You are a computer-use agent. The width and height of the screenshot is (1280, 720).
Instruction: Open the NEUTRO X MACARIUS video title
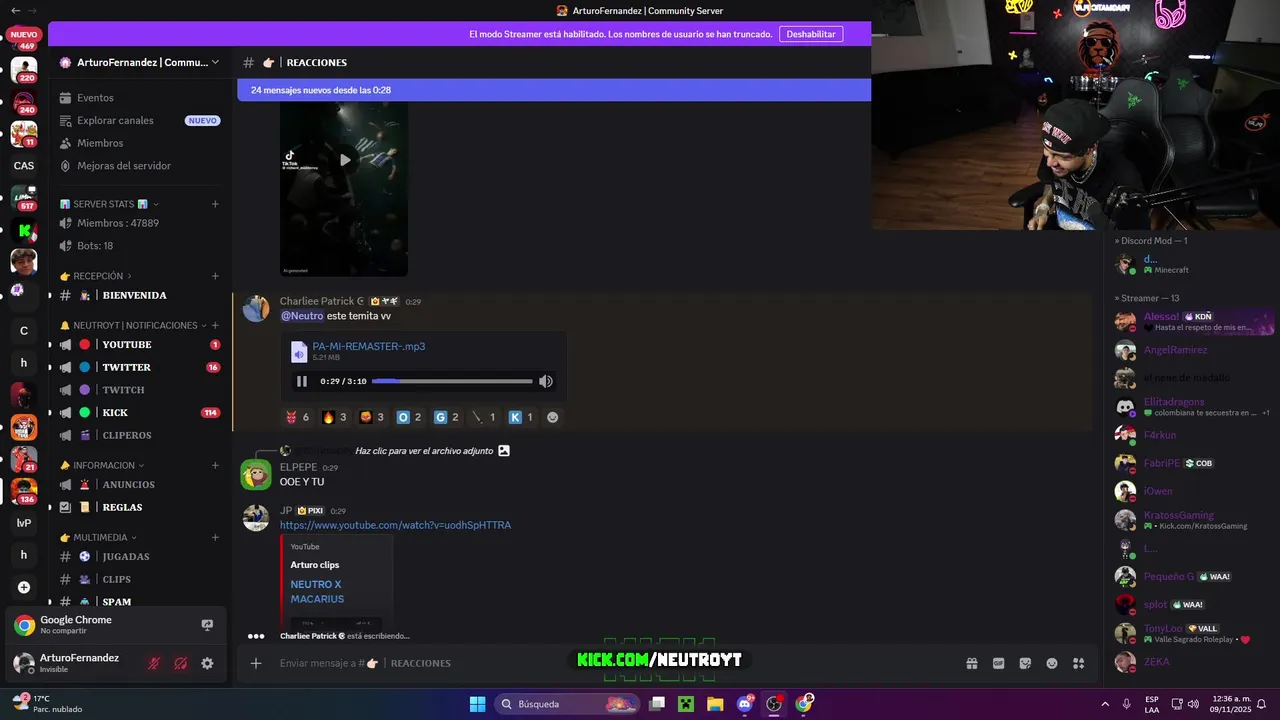pos(317,592)
